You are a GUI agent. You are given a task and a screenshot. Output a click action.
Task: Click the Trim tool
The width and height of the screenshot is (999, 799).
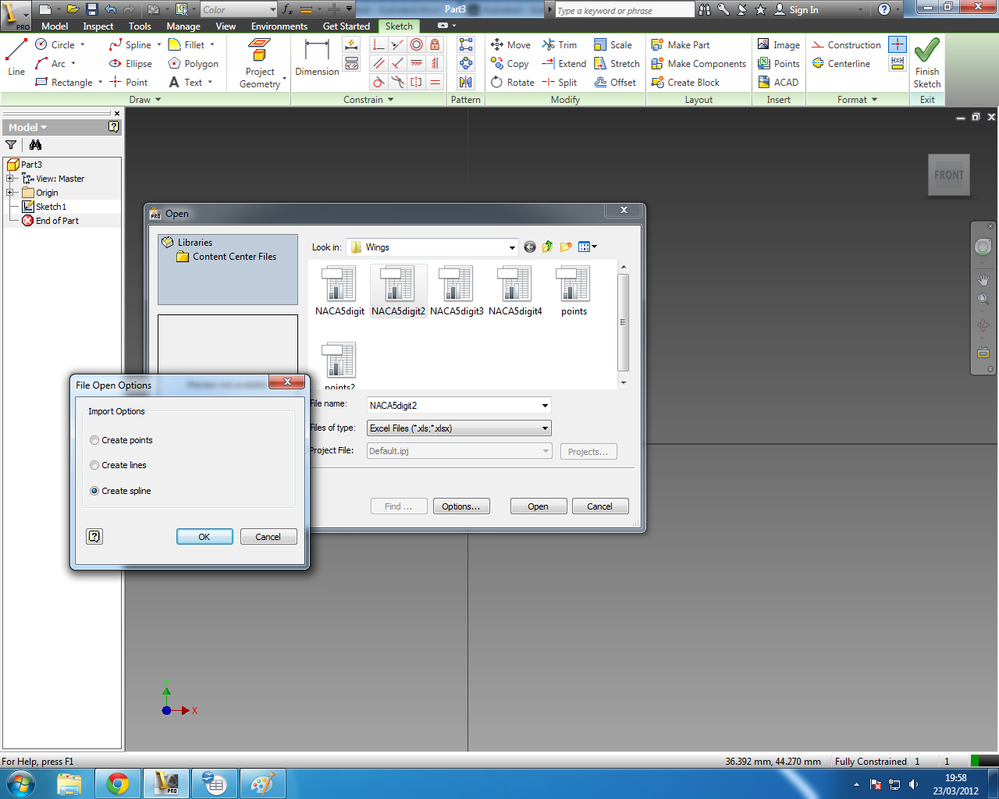559,45
